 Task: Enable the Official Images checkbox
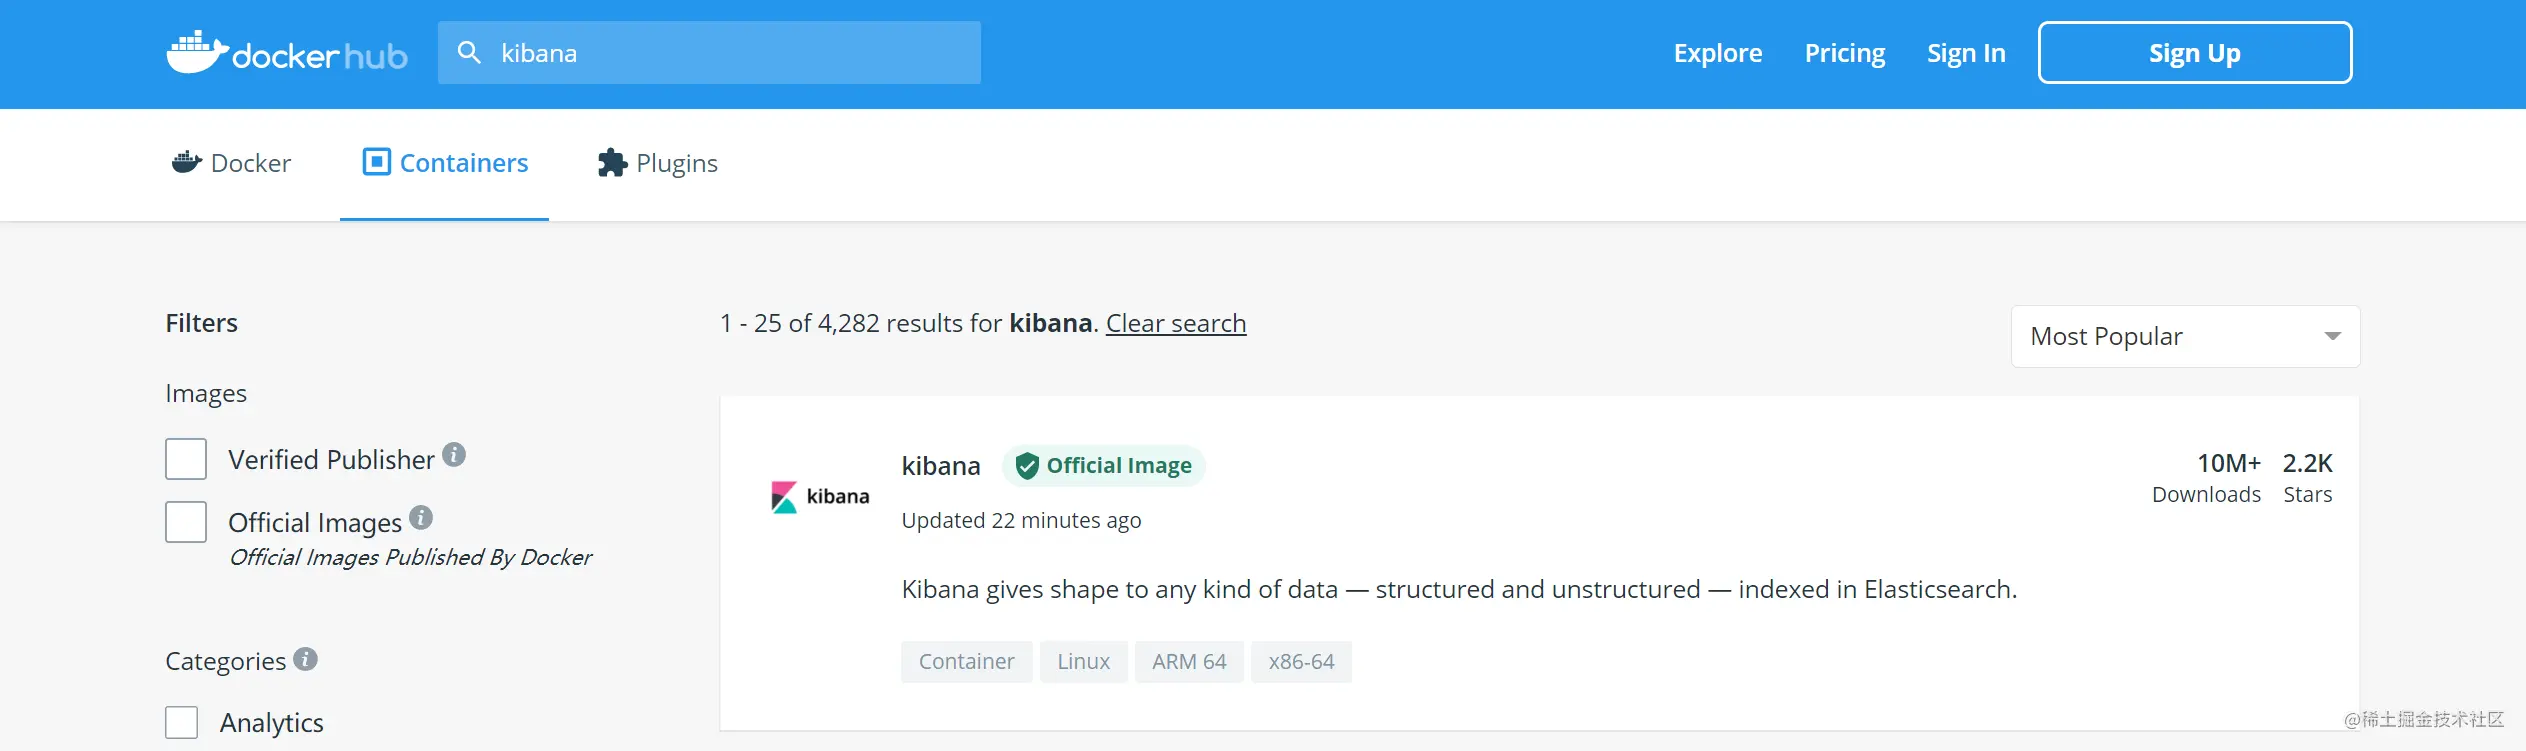point(186,522)
